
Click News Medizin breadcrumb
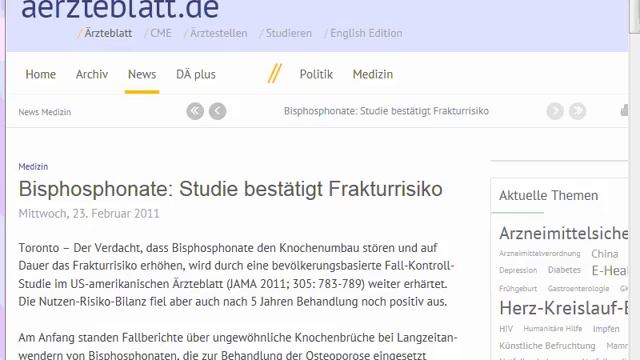44,112
